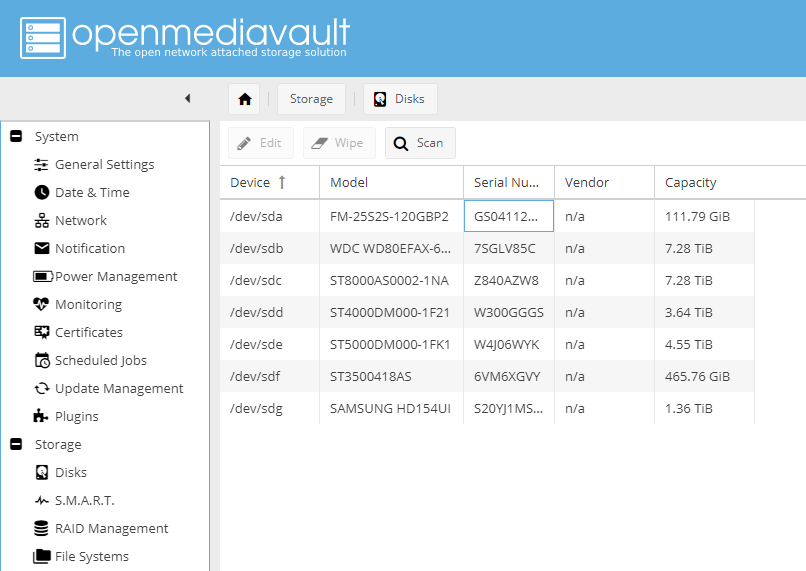Select the /dev/sde disk row
This screenshot has height=571, width=806.
point(487,344)
